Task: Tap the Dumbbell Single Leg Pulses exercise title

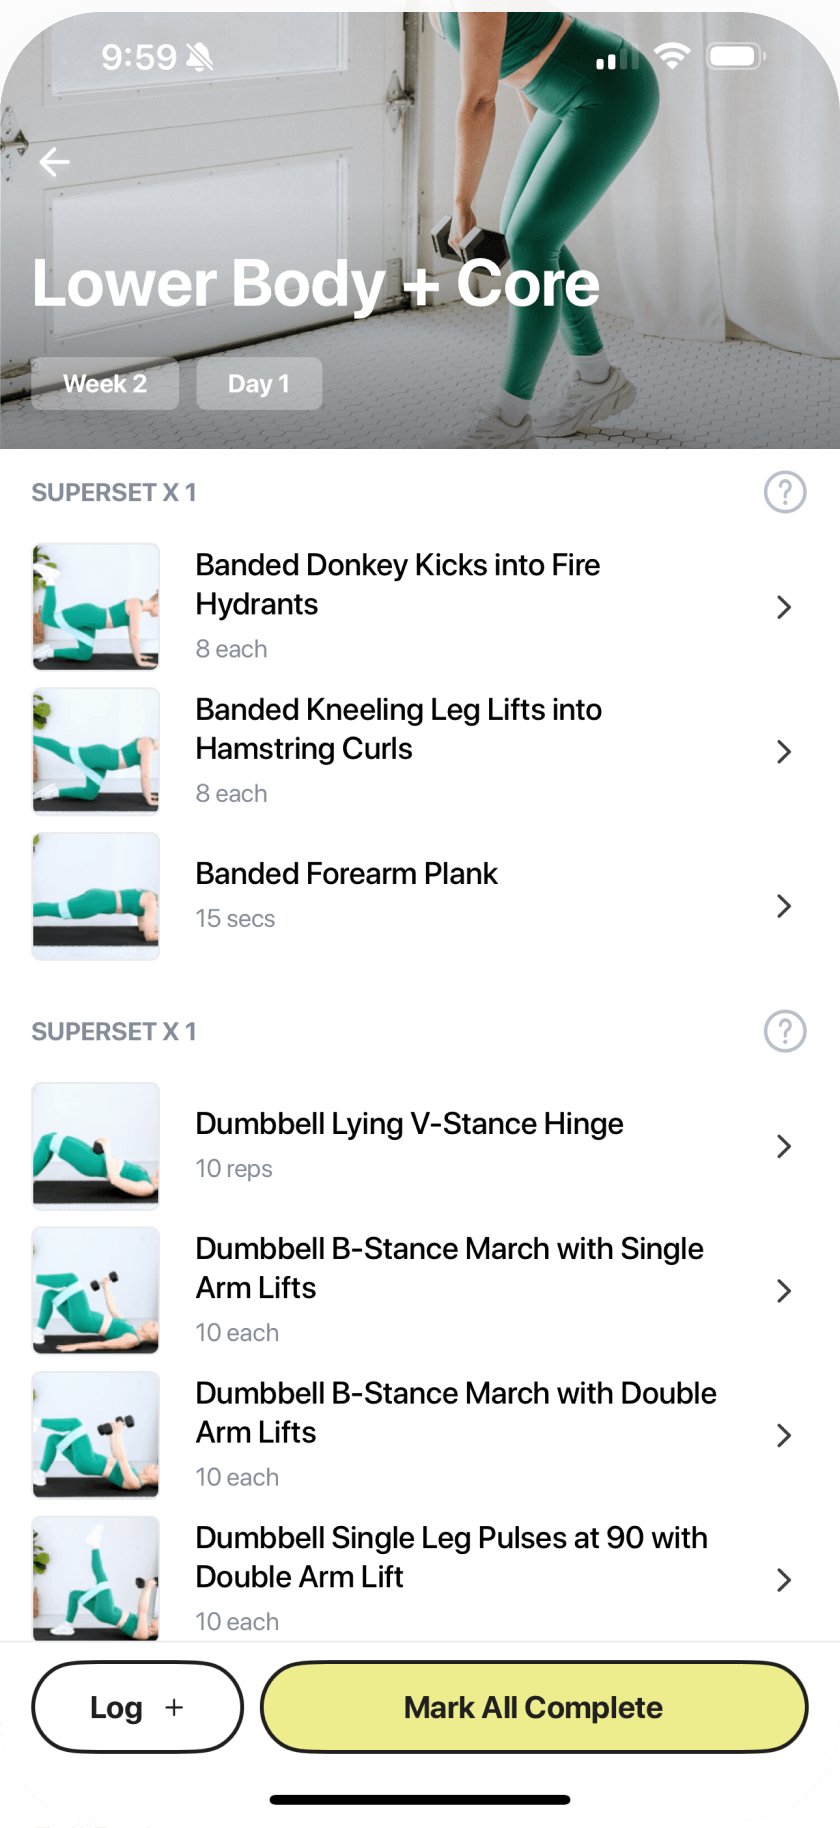Action: coord(451,1557)
